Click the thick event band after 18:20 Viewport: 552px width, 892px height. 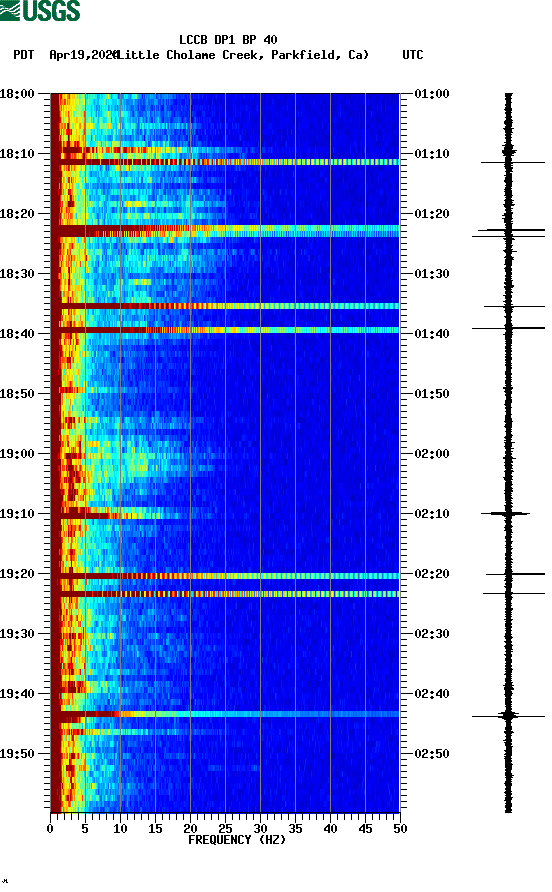(x=225, y=231)
